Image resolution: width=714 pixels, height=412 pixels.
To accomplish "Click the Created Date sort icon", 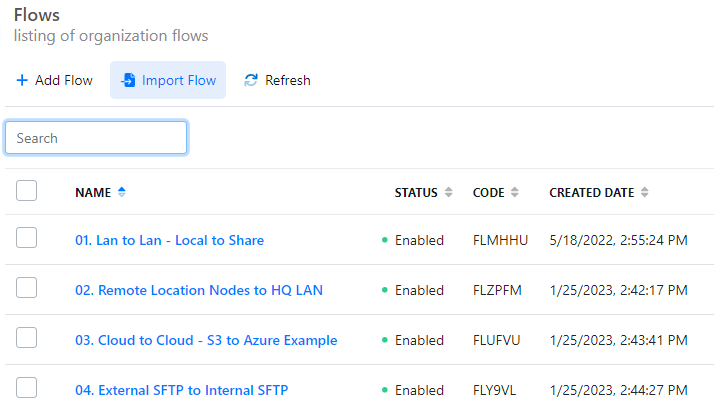I will point(645,192).
